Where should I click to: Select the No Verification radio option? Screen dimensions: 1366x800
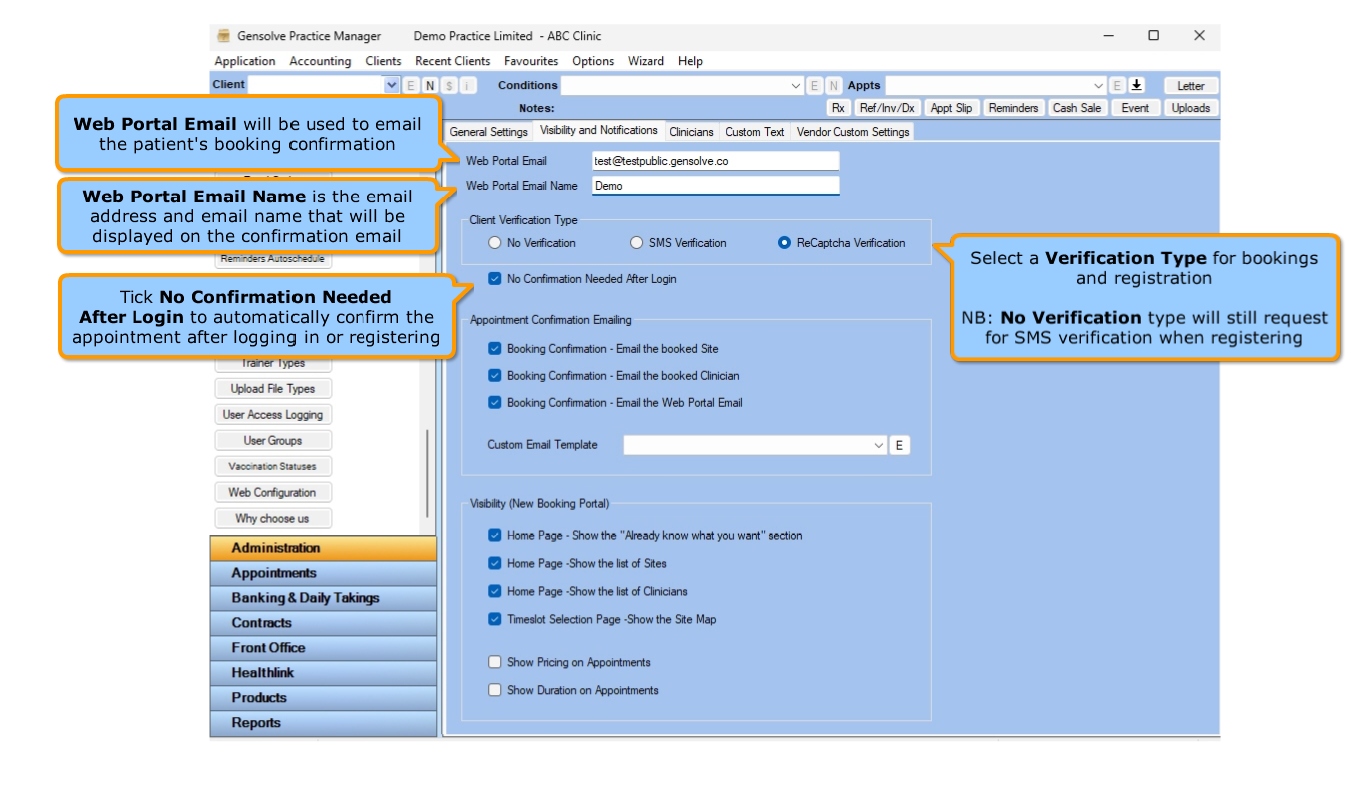494,243
